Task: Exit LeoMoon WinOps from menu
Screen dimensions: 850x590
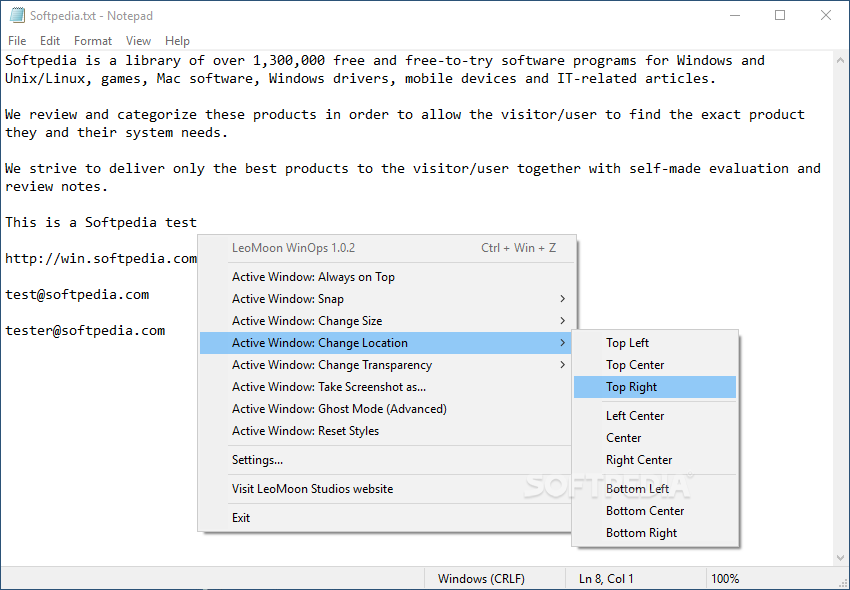Action: tap(385, 517)
